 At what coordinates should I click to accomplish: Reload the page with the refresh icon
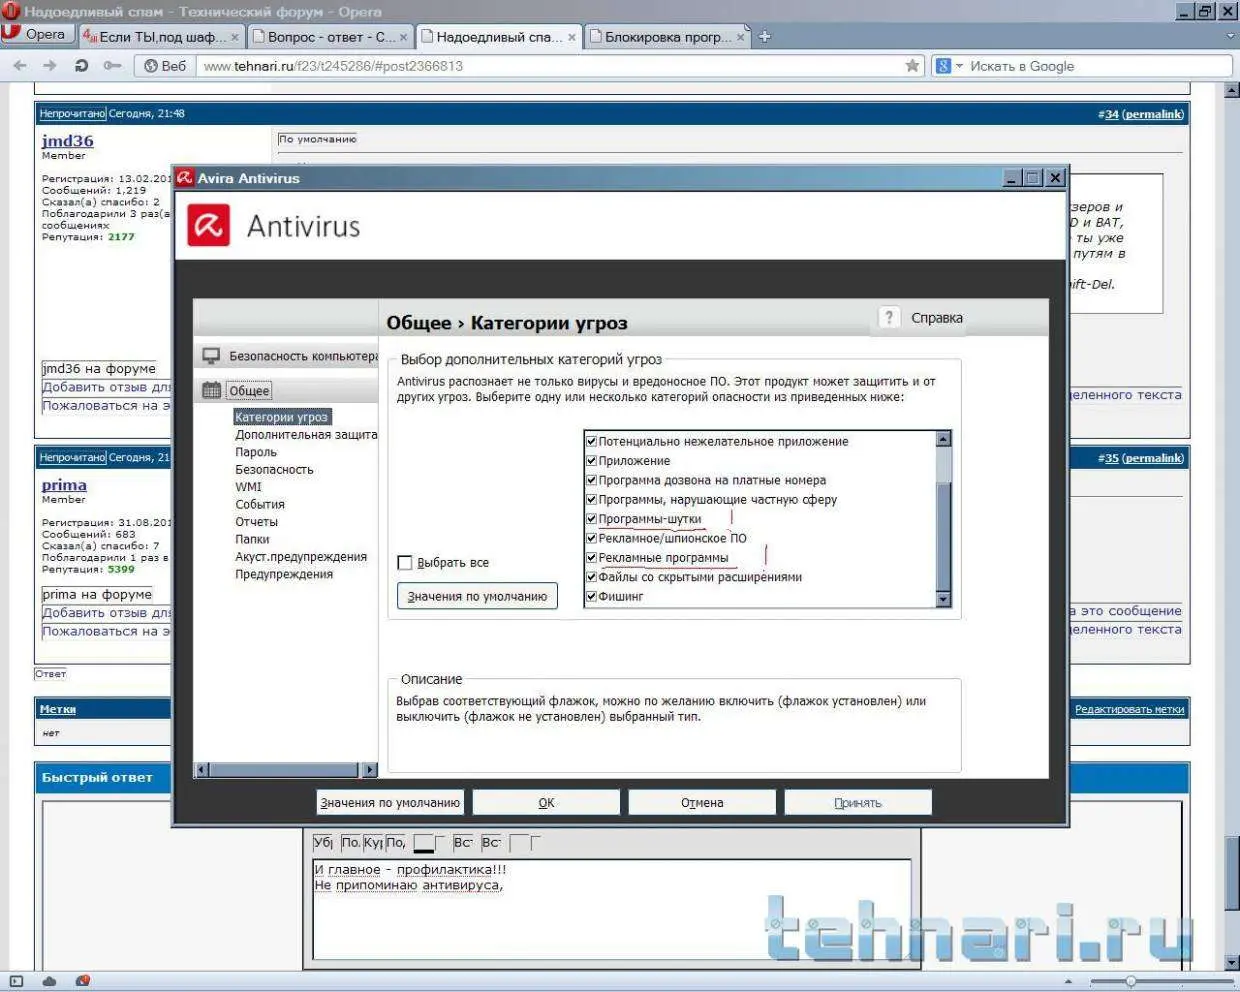[x=81, y=66]
